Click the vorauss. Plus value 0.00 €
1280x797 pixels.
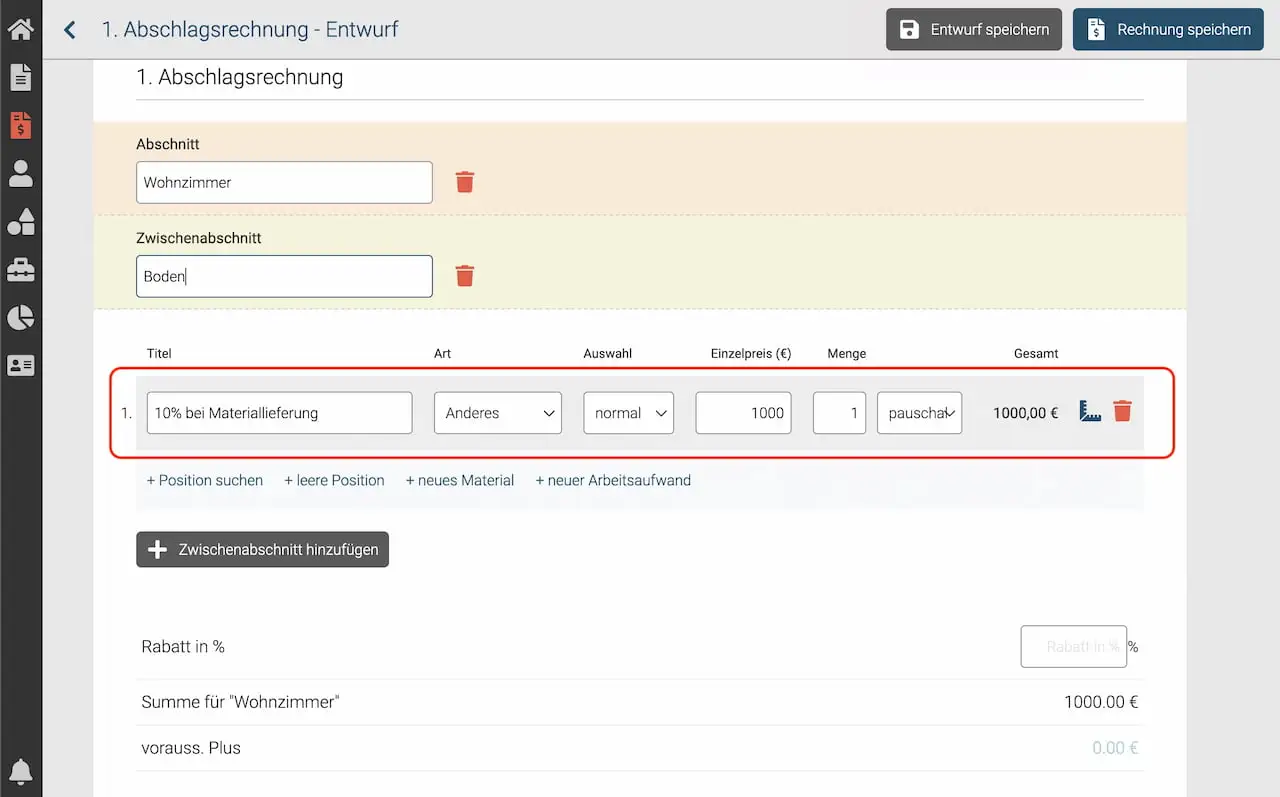(x=1115, y=748)
